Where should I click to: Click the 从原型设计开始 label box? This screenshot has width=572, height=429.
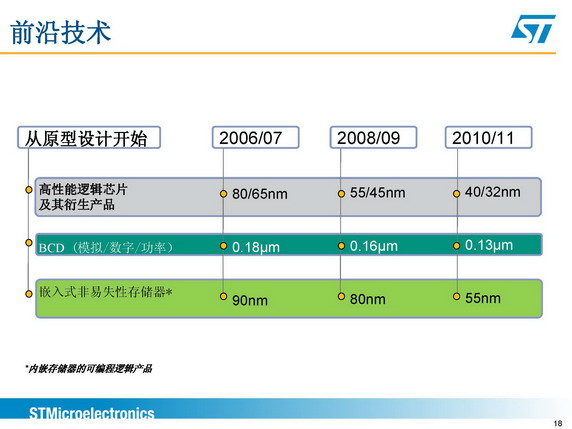coord(89,138)
